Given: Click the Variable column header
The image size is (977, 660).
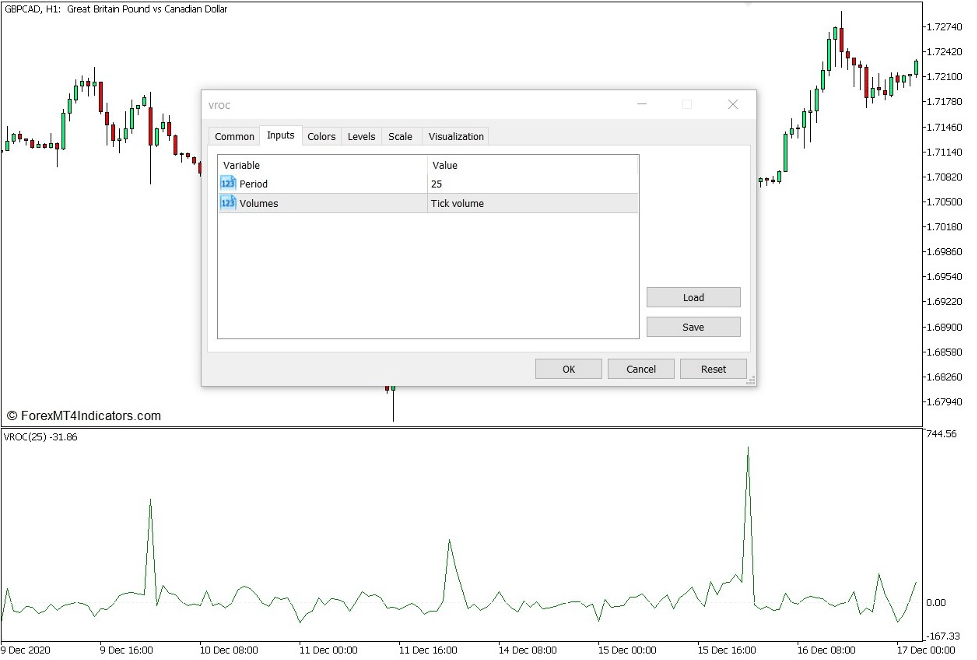Looking at the screenshot, I should pos(240,164).
